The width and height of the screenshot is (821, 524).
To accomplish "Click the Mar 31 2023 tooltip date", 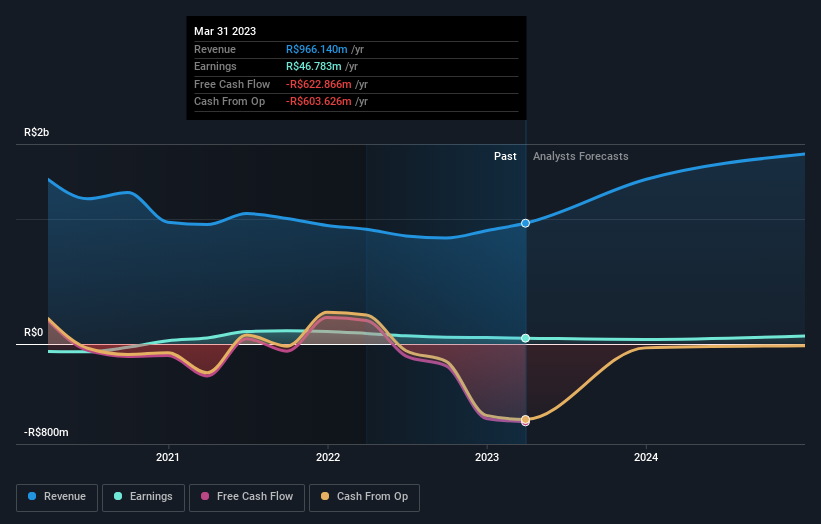I will pyautogui.click(x=225, y=31).
